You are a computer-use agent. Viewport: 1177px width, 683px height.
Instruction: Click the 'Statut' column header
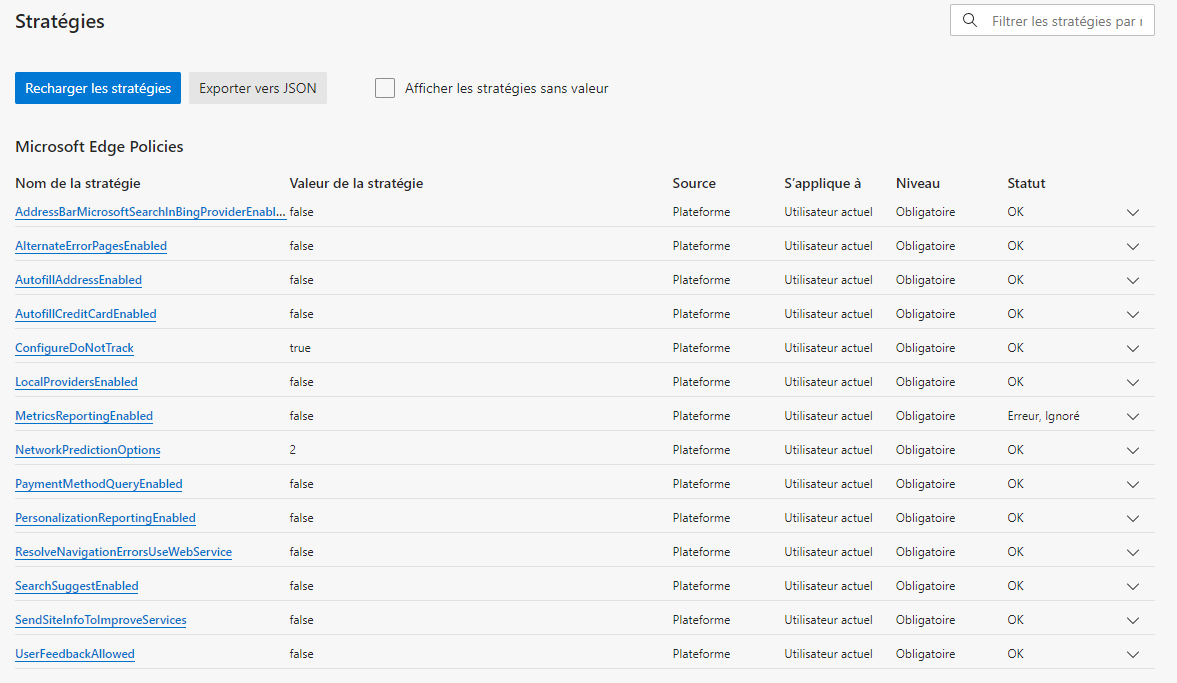1026,183
